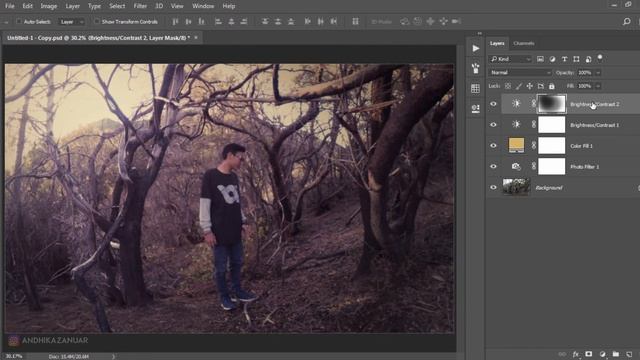Add layer mask icon at panel bottom
640x360 pixels.
pos(589,354)
